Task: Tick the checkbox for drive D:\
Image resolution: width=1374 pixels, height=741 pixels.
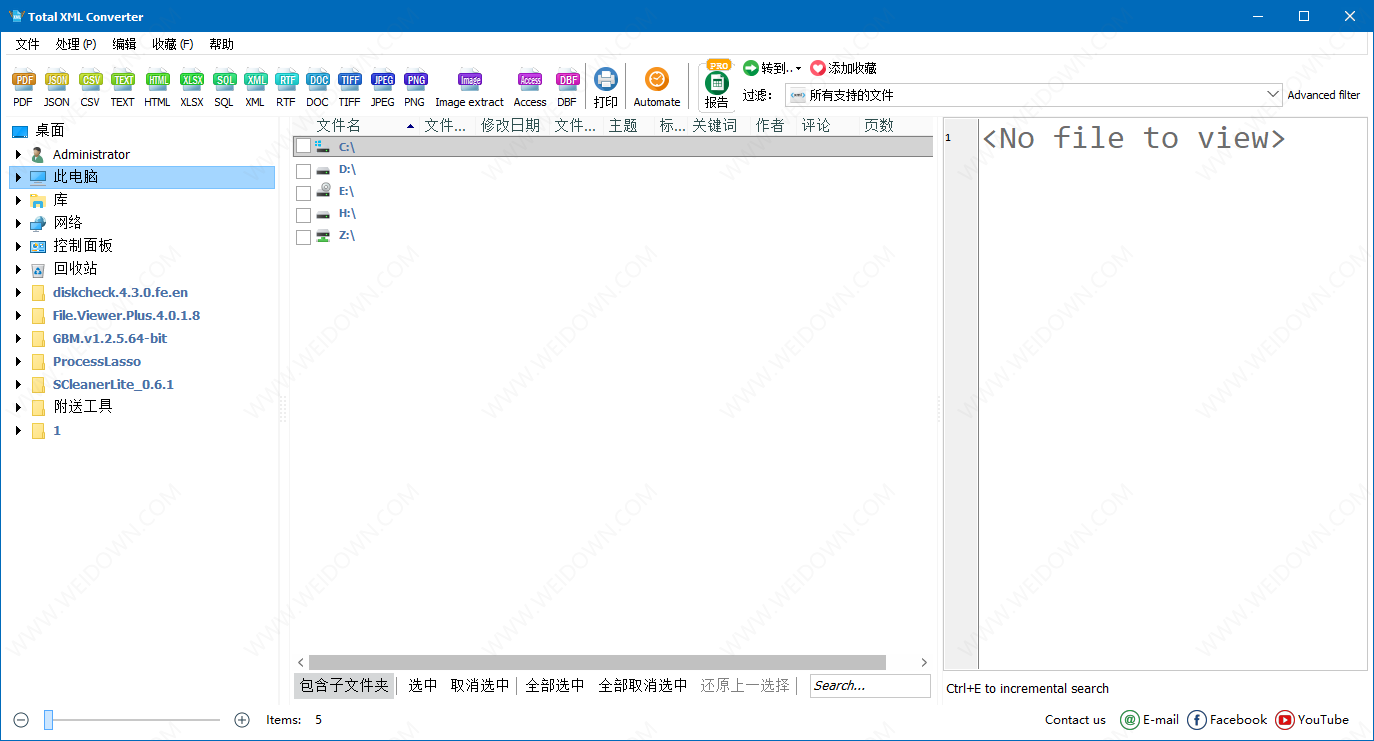Action: [x=303, y=171]
